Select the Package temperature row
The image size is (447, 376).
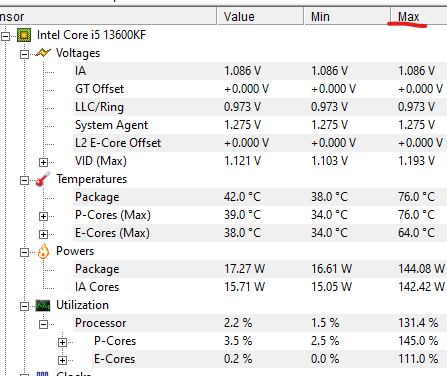(x=260, y=197)
